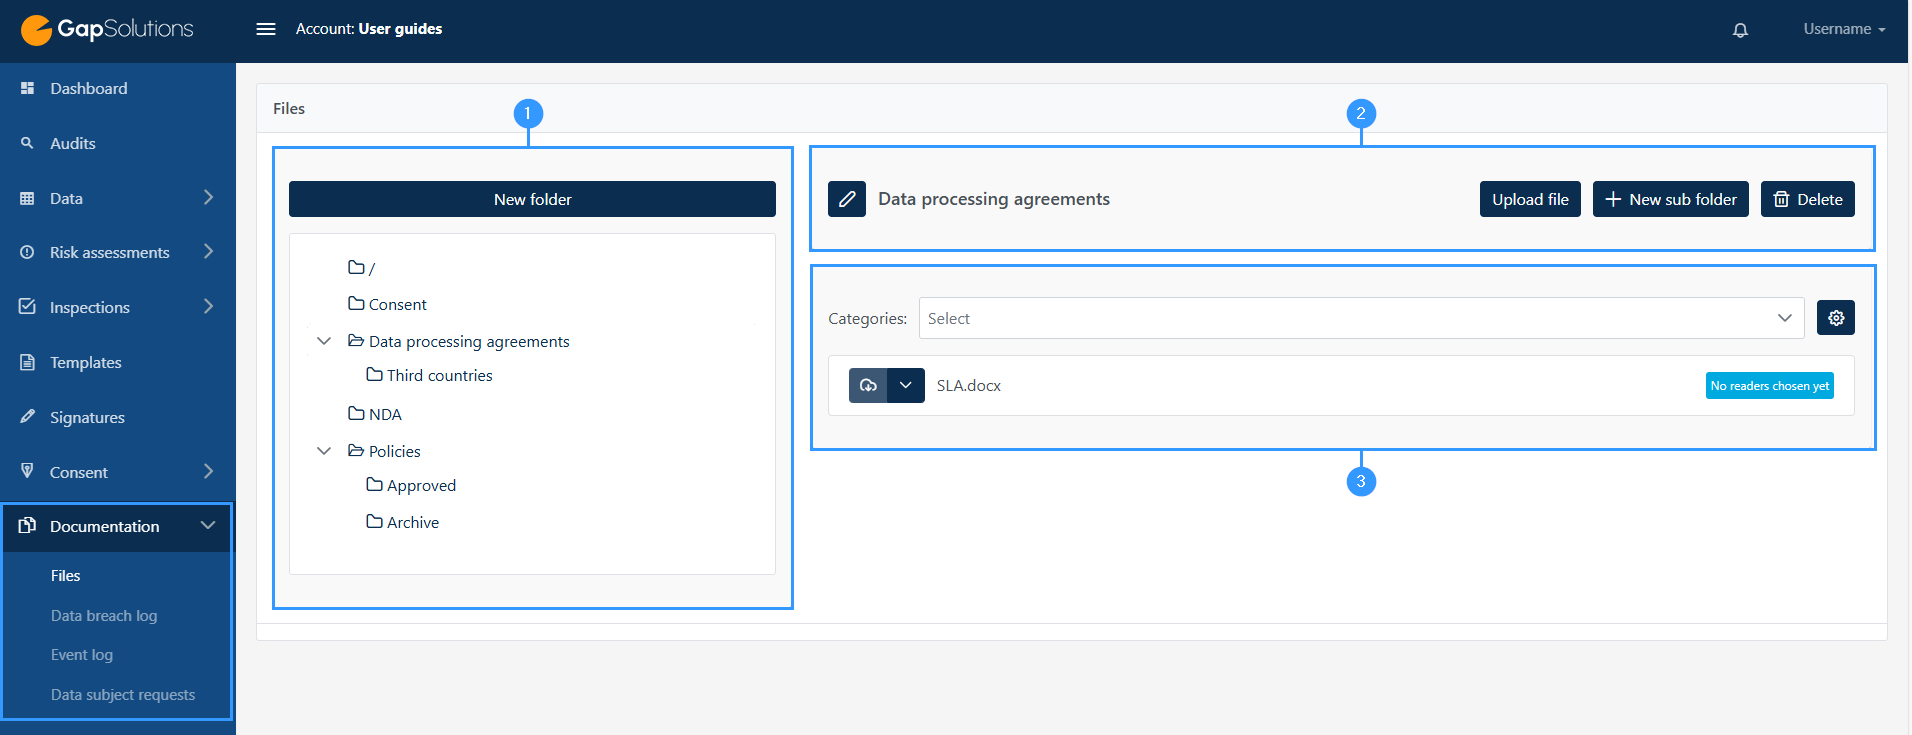Click New sub folder button
This screenshot has height=735, width=1912.
coord(1670,199)
